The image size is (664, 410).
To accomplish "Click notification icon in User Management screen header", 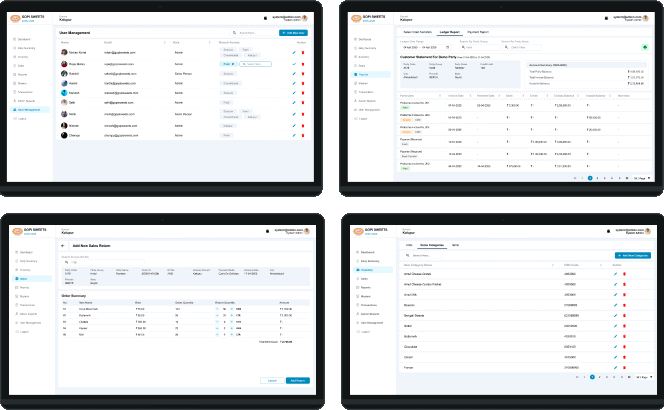I will point(266,18).
